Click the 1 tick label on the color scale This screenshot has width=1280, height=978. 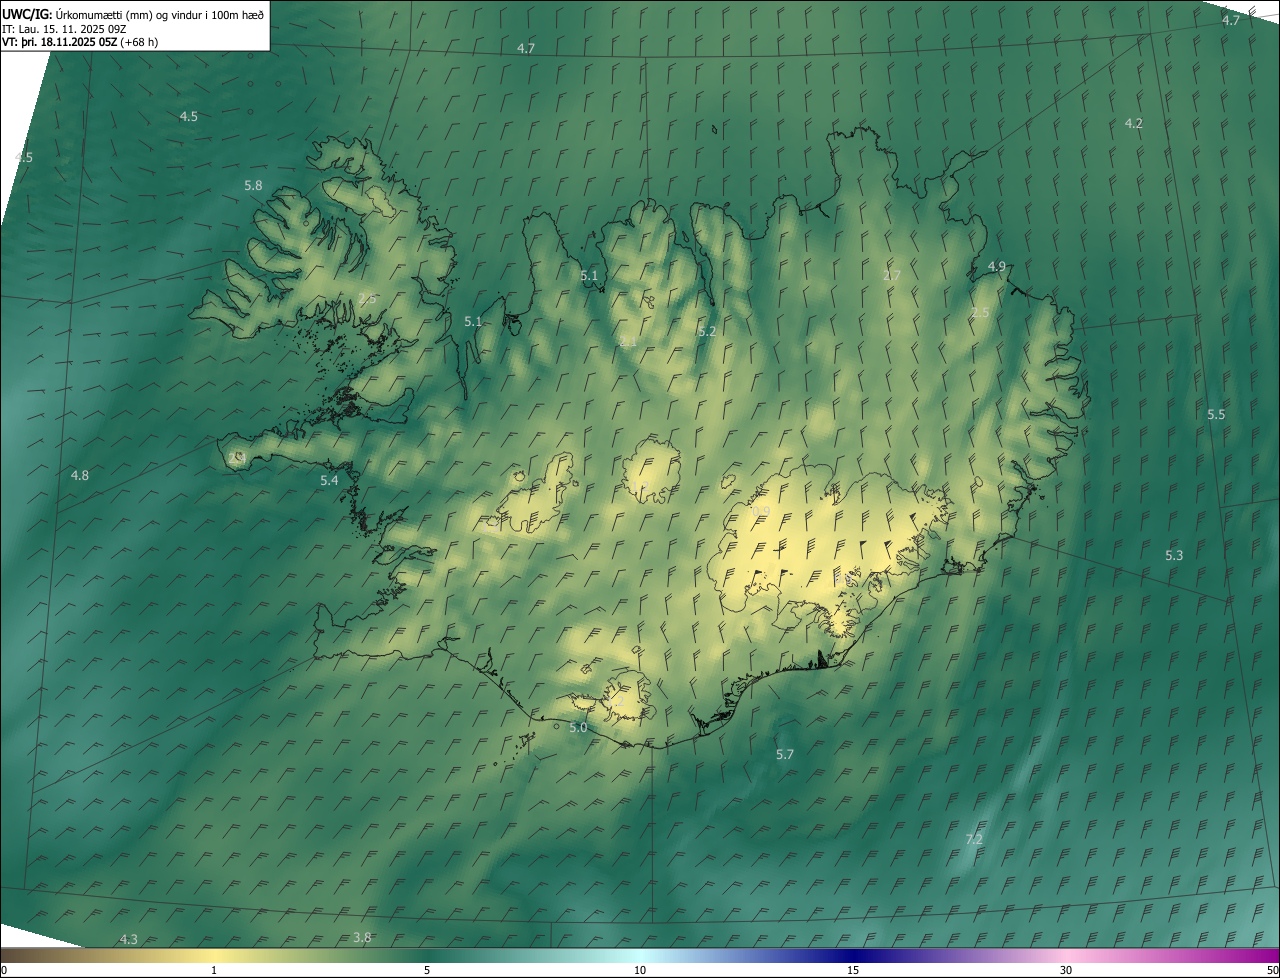click(214, 971)
